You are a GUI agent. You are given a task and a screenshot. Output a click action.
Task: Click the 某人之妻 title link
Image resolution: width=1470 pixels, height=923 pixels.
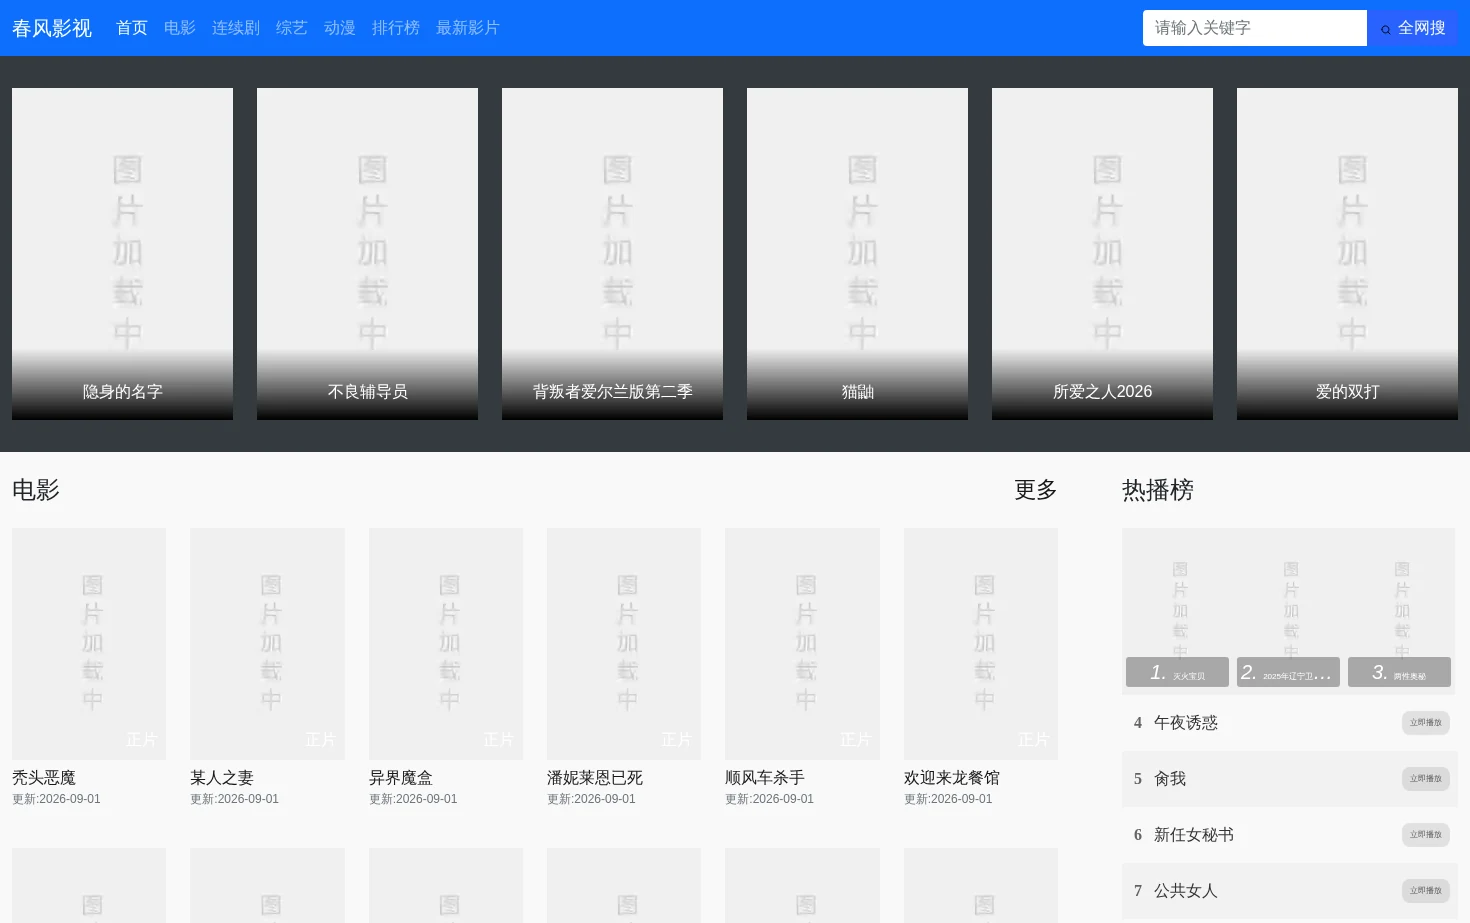[222, 778]
